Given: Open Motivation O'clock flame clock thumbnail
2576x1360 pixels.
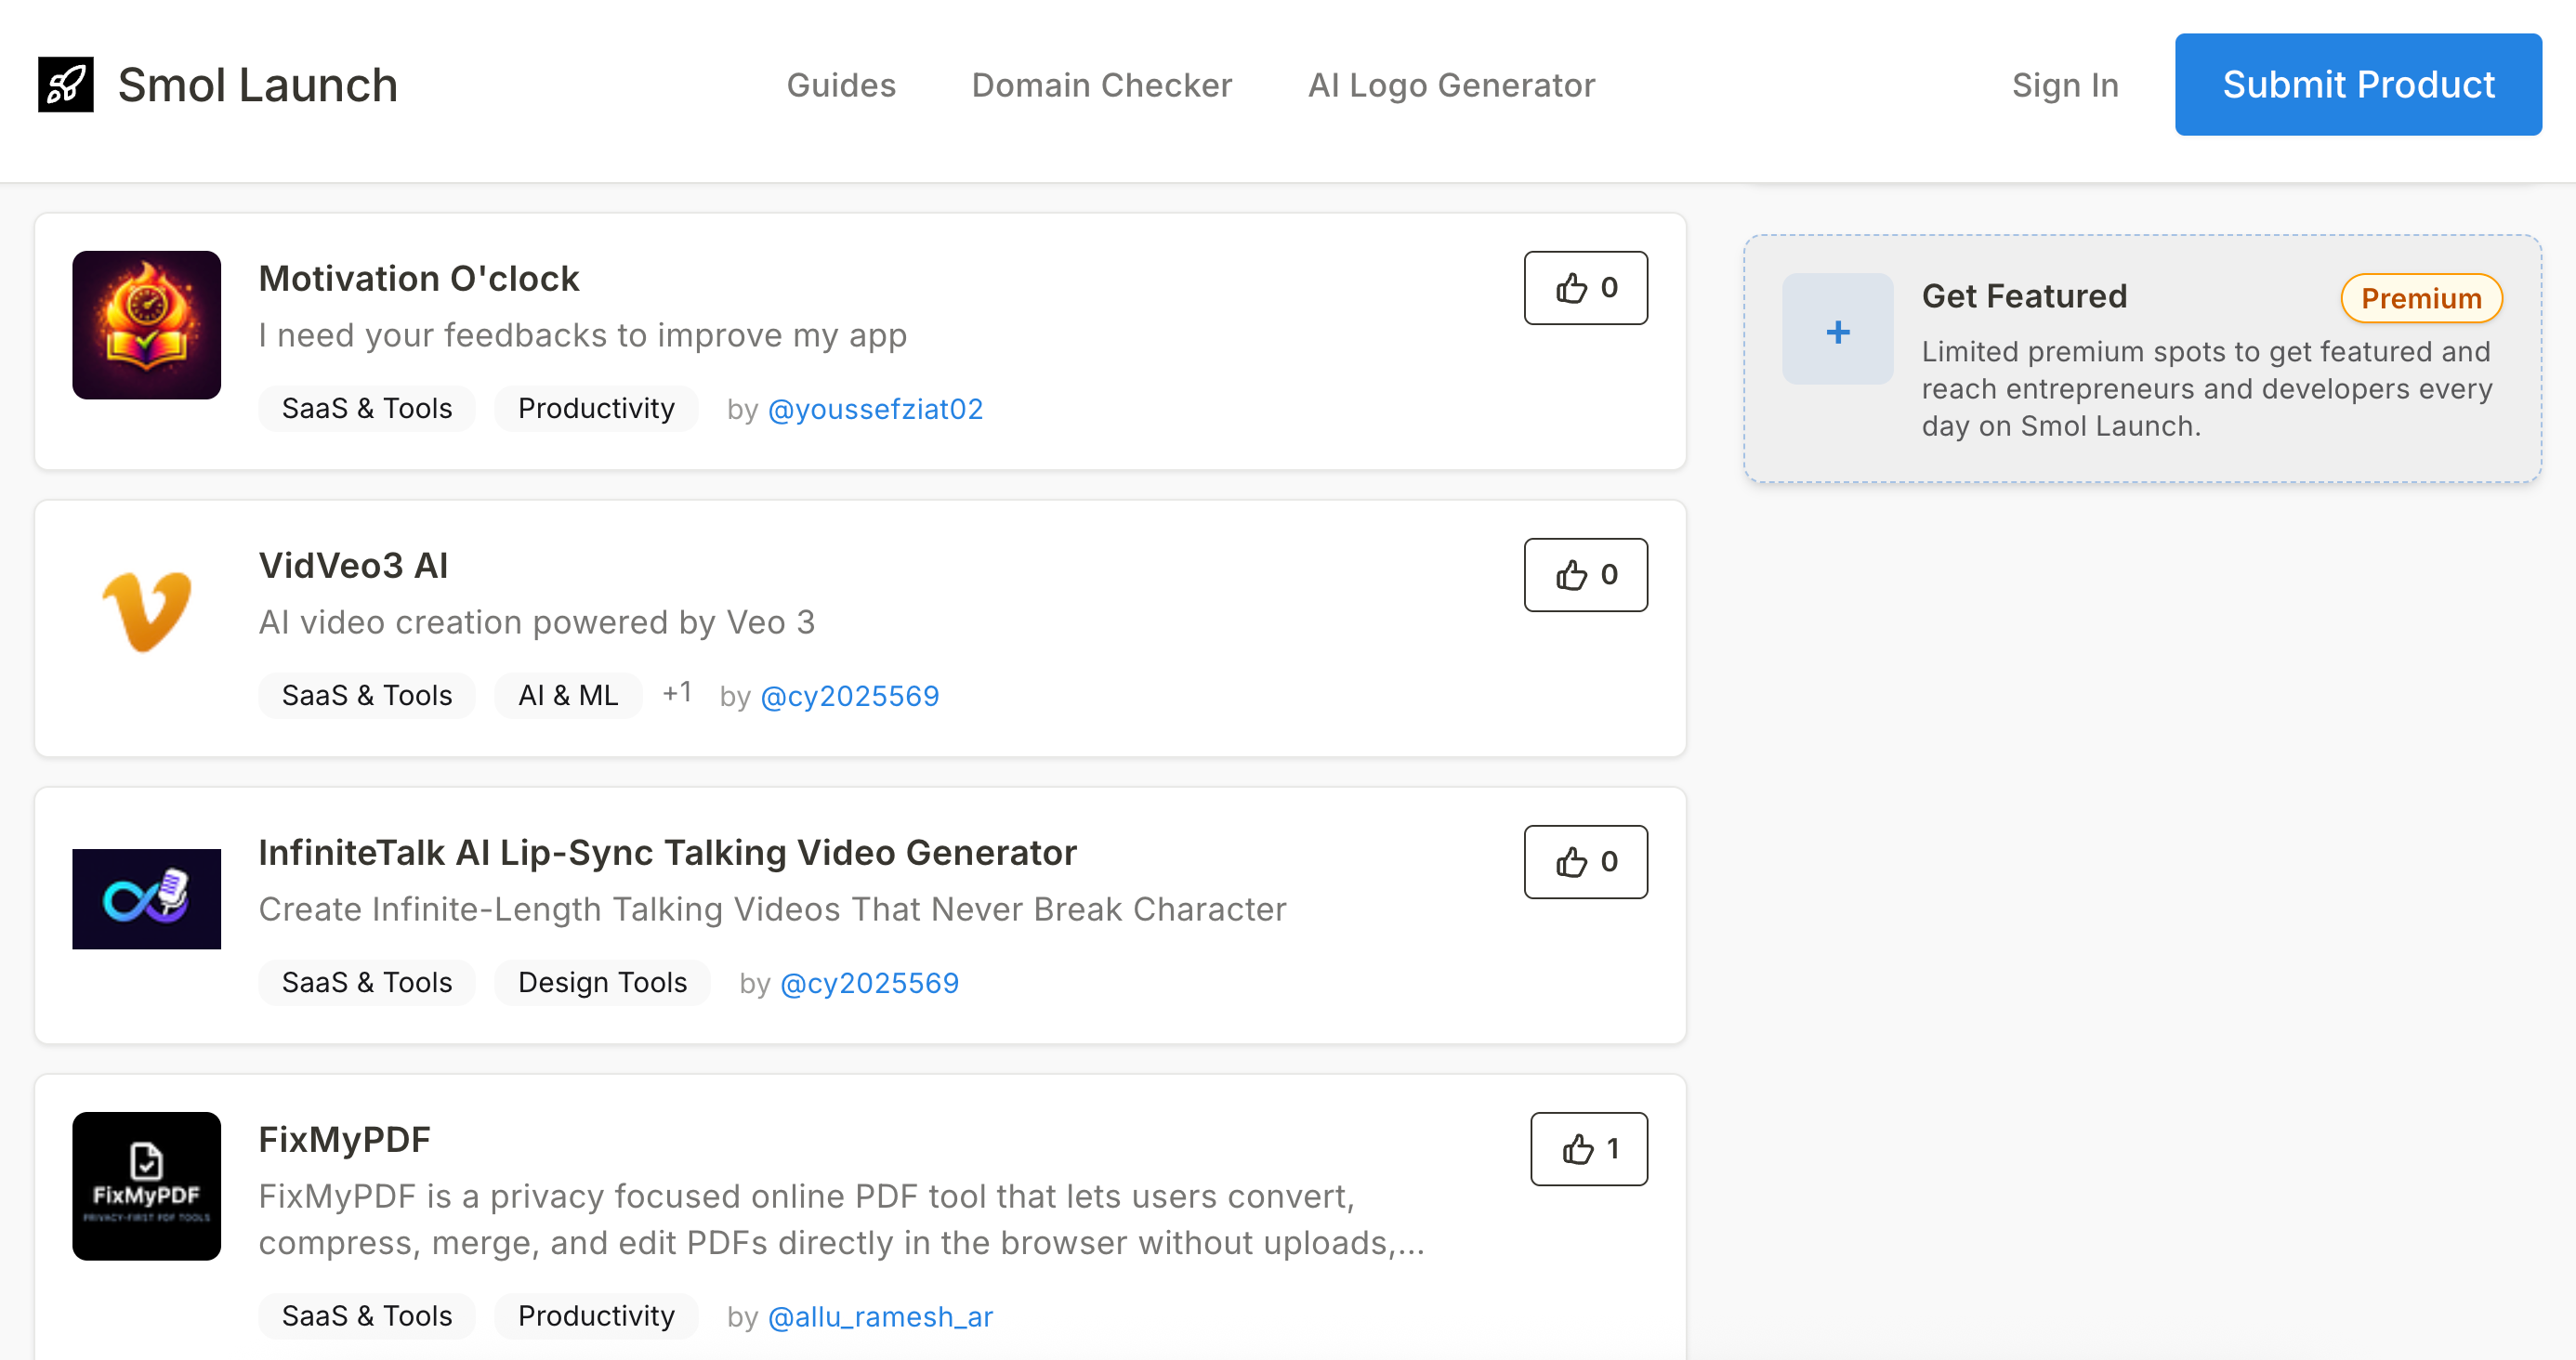Looking at the screenshot, I should tap(146, 325).
